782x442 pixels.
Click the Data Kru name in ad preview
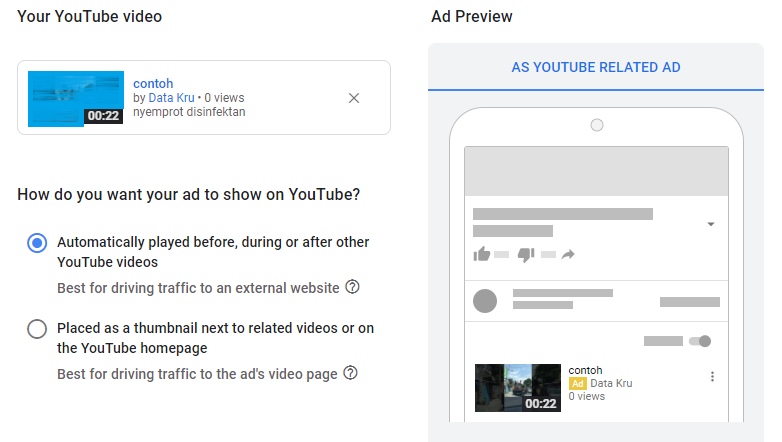(x=611, y=383)
